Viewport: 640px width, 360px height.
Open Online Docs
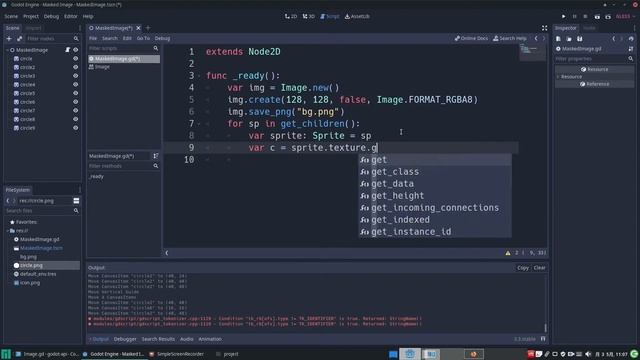(x=471, y=38)
